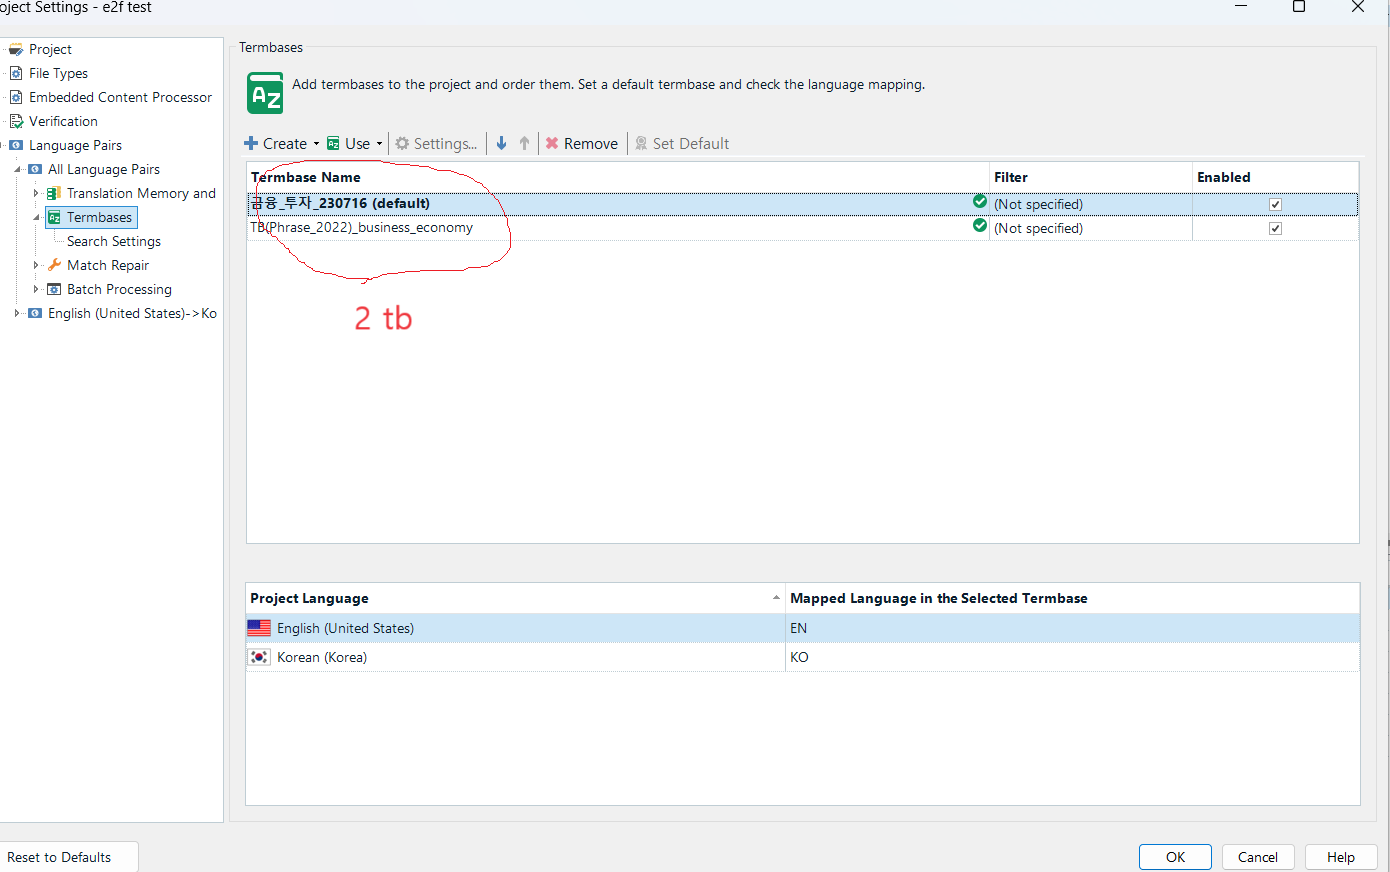The image size is (1390, 872).
Task: Click the File Types icon
Action: [16, 73]
